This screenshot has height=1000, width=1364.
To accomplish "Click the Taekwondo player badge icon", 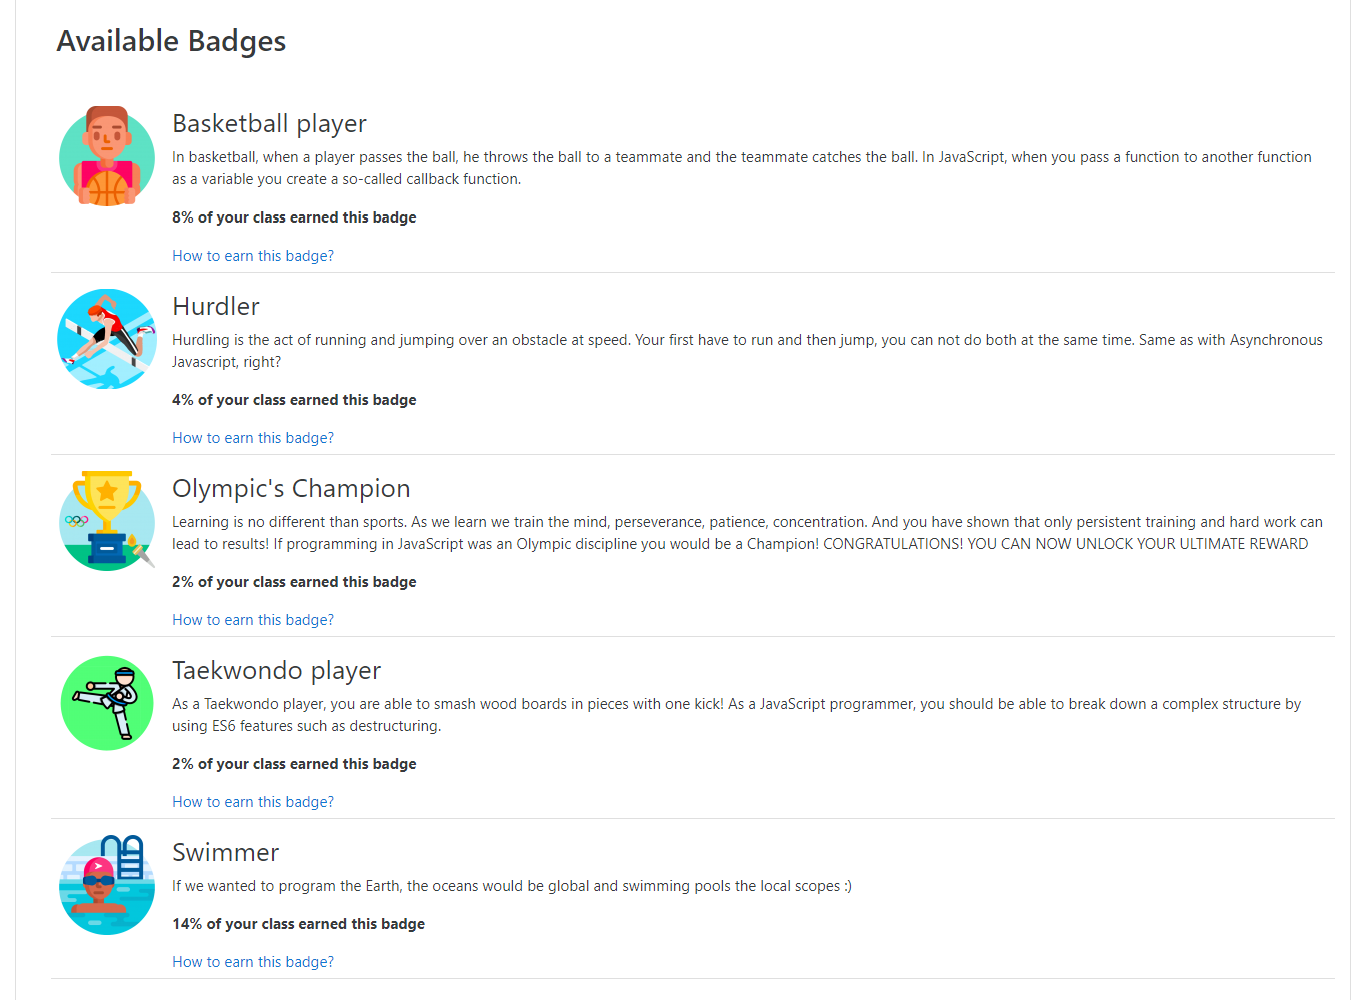I will 107,703.
